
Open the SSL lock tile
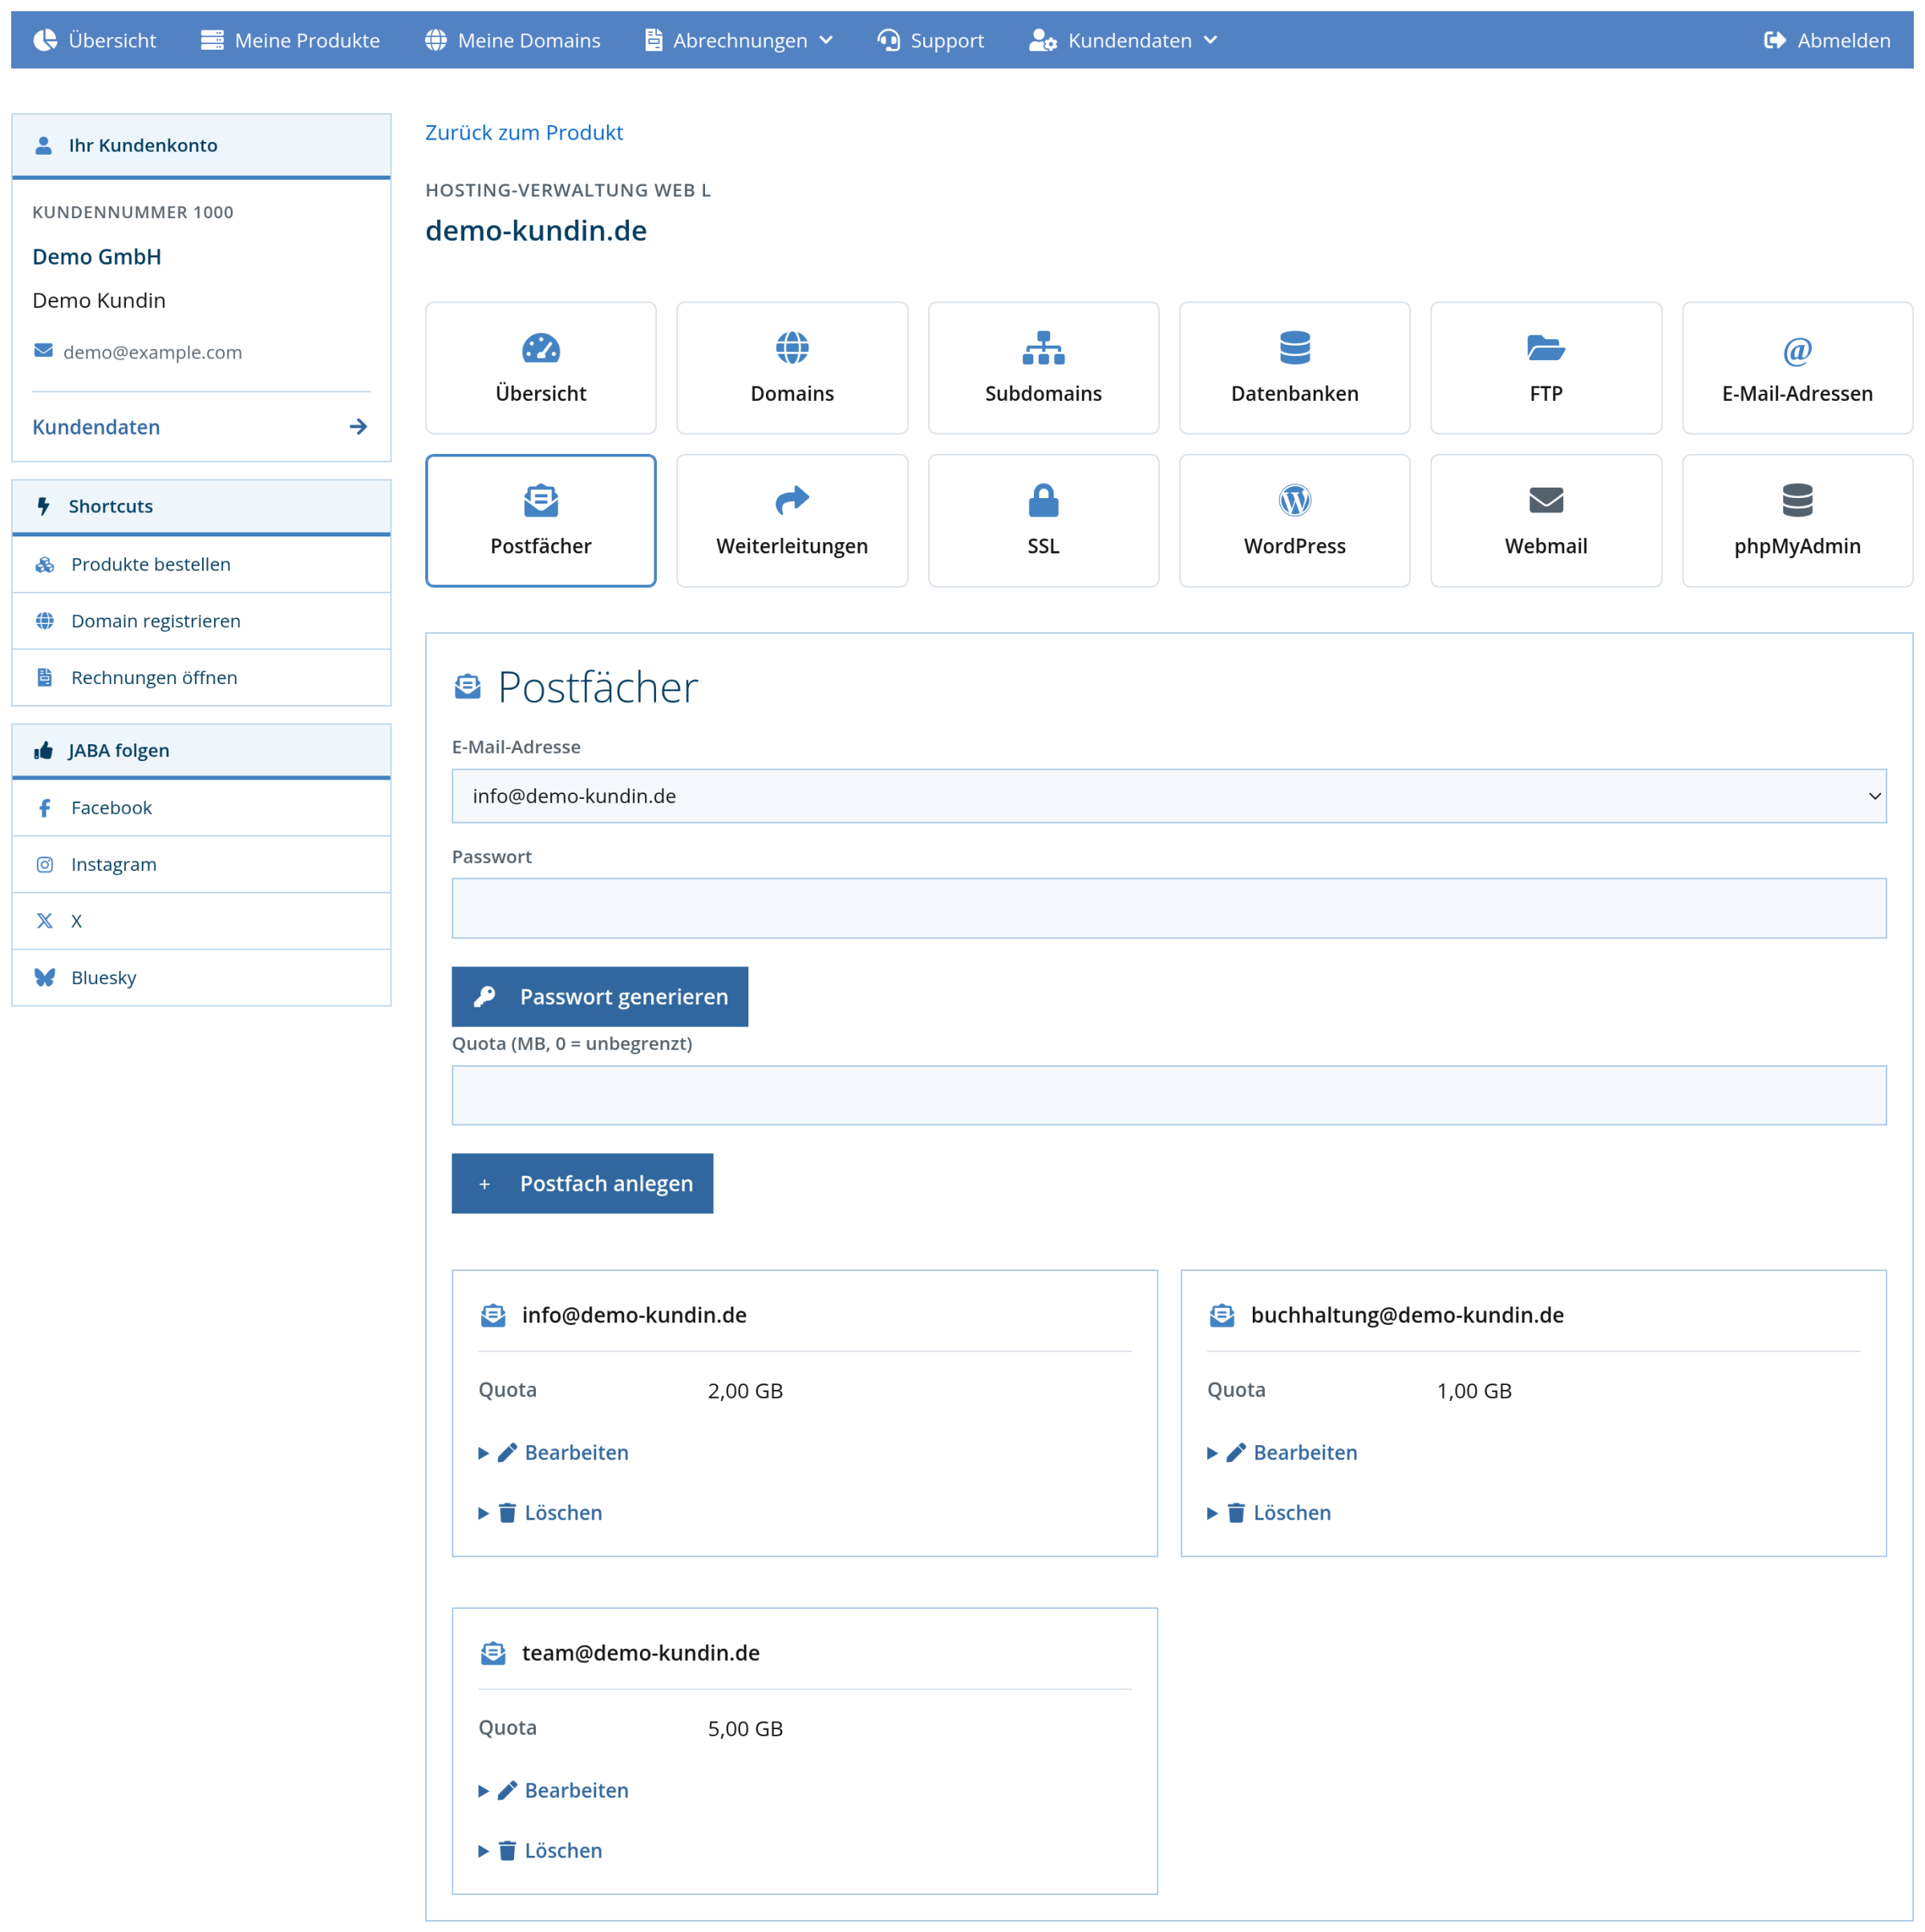(1042, 520)
